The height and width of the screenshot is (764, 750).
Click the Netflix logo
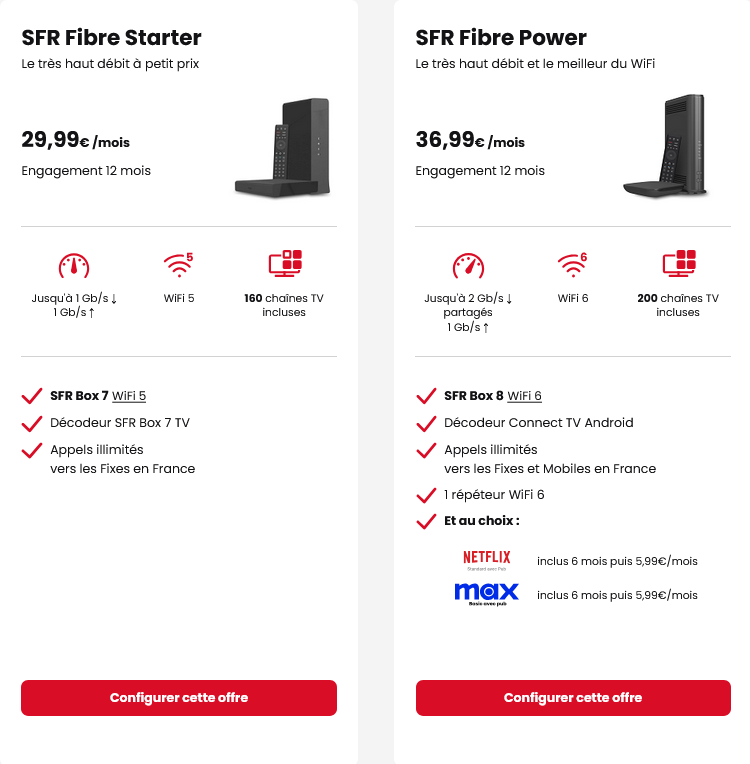487,560
